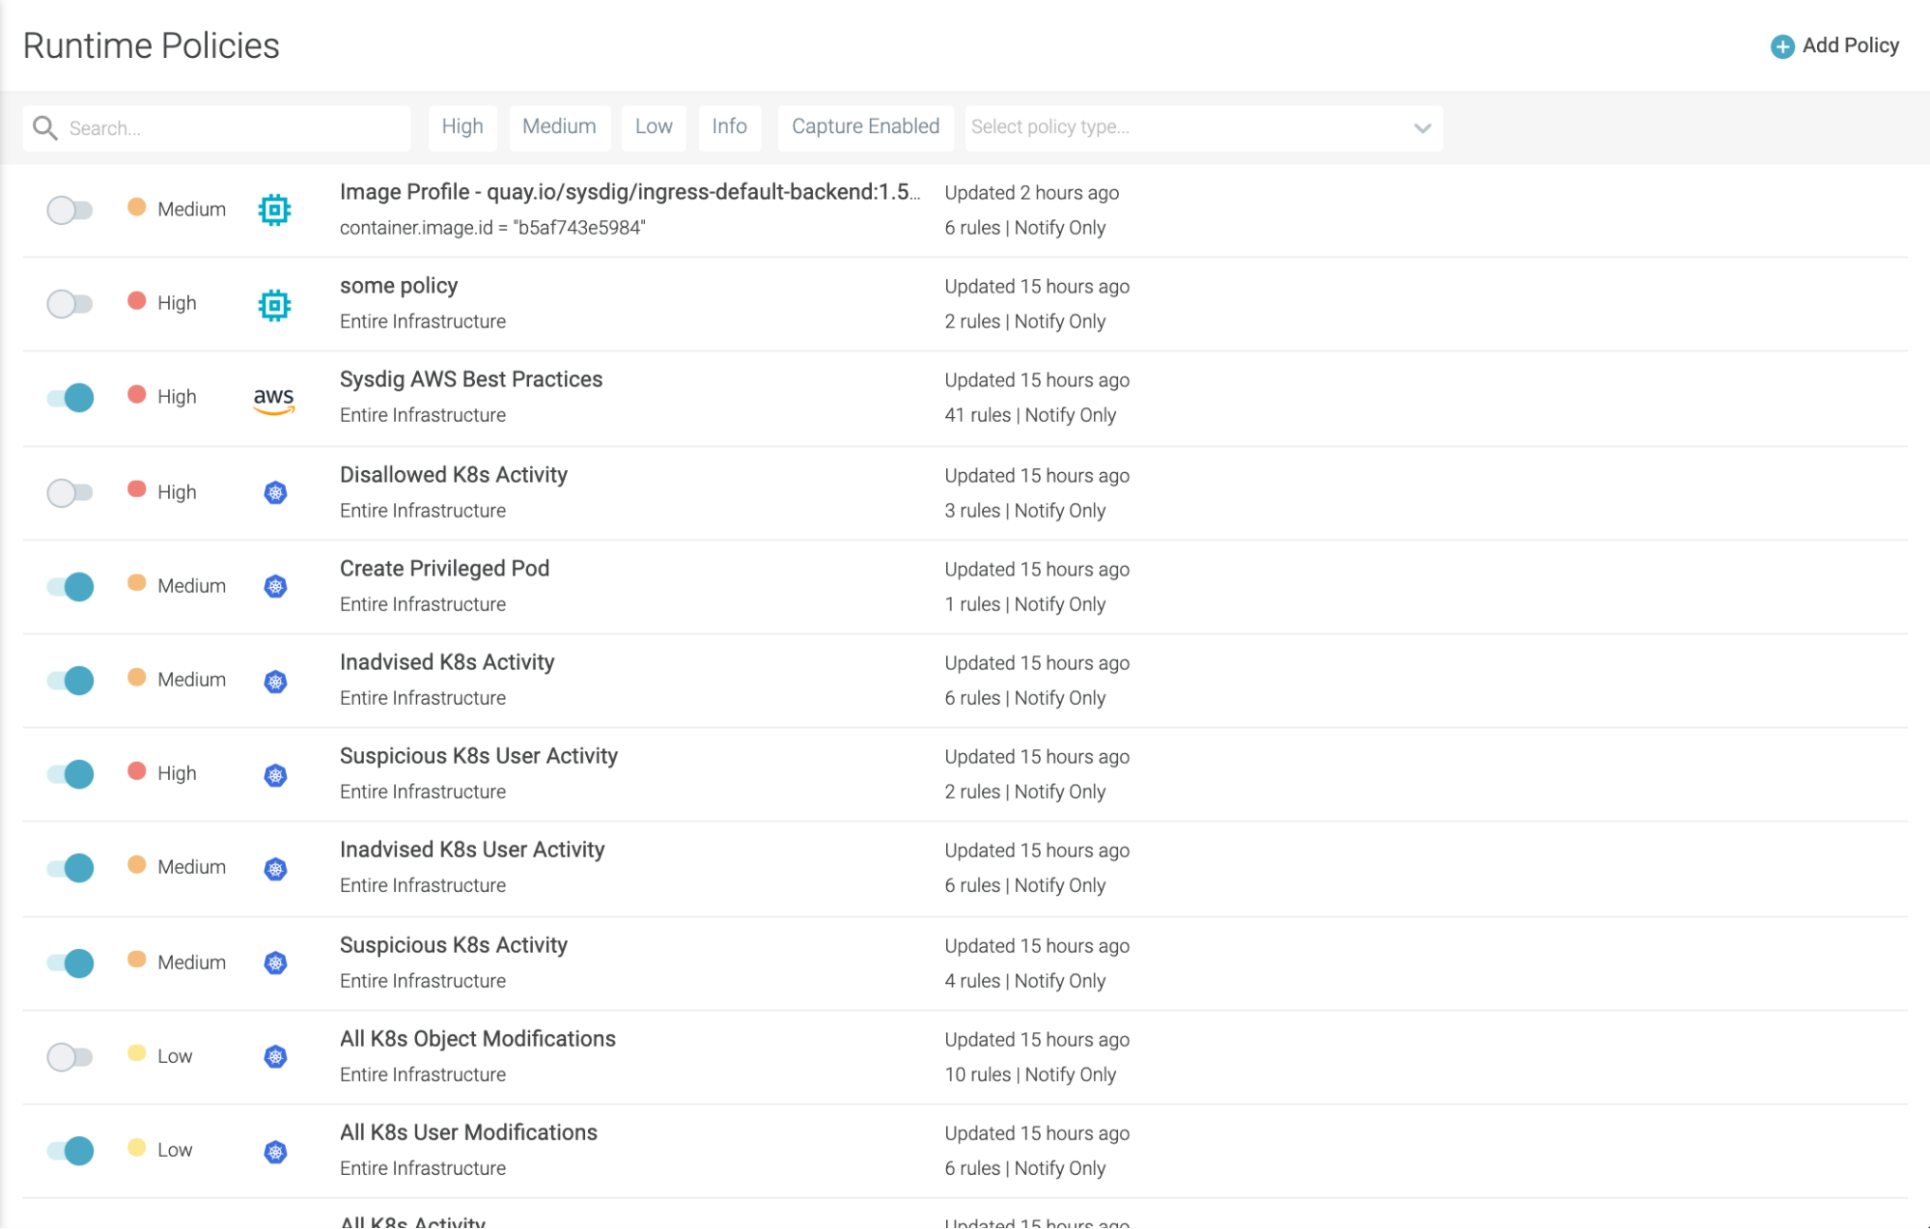Image resolution: width=1930 pixels, height=1229 pixels.
Task: Click chip icon next to some policy
Action: pos(274,305)
